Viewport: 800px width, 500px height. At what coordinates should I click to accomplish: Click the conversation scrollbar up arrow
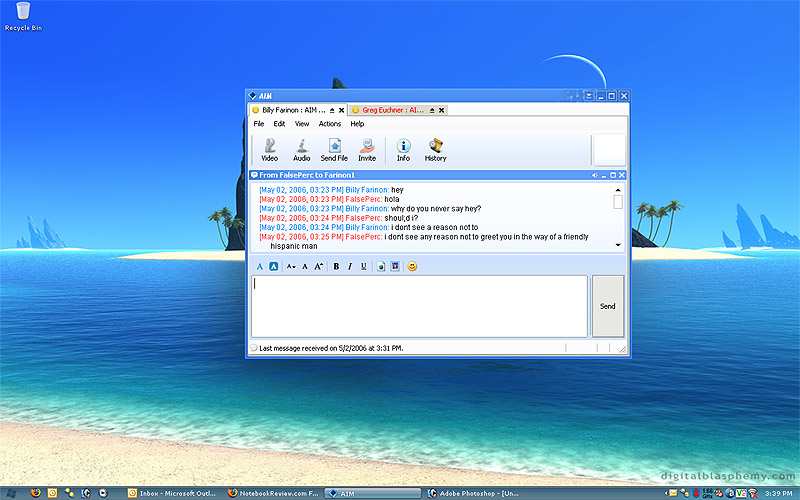click(x=618, y=190)
